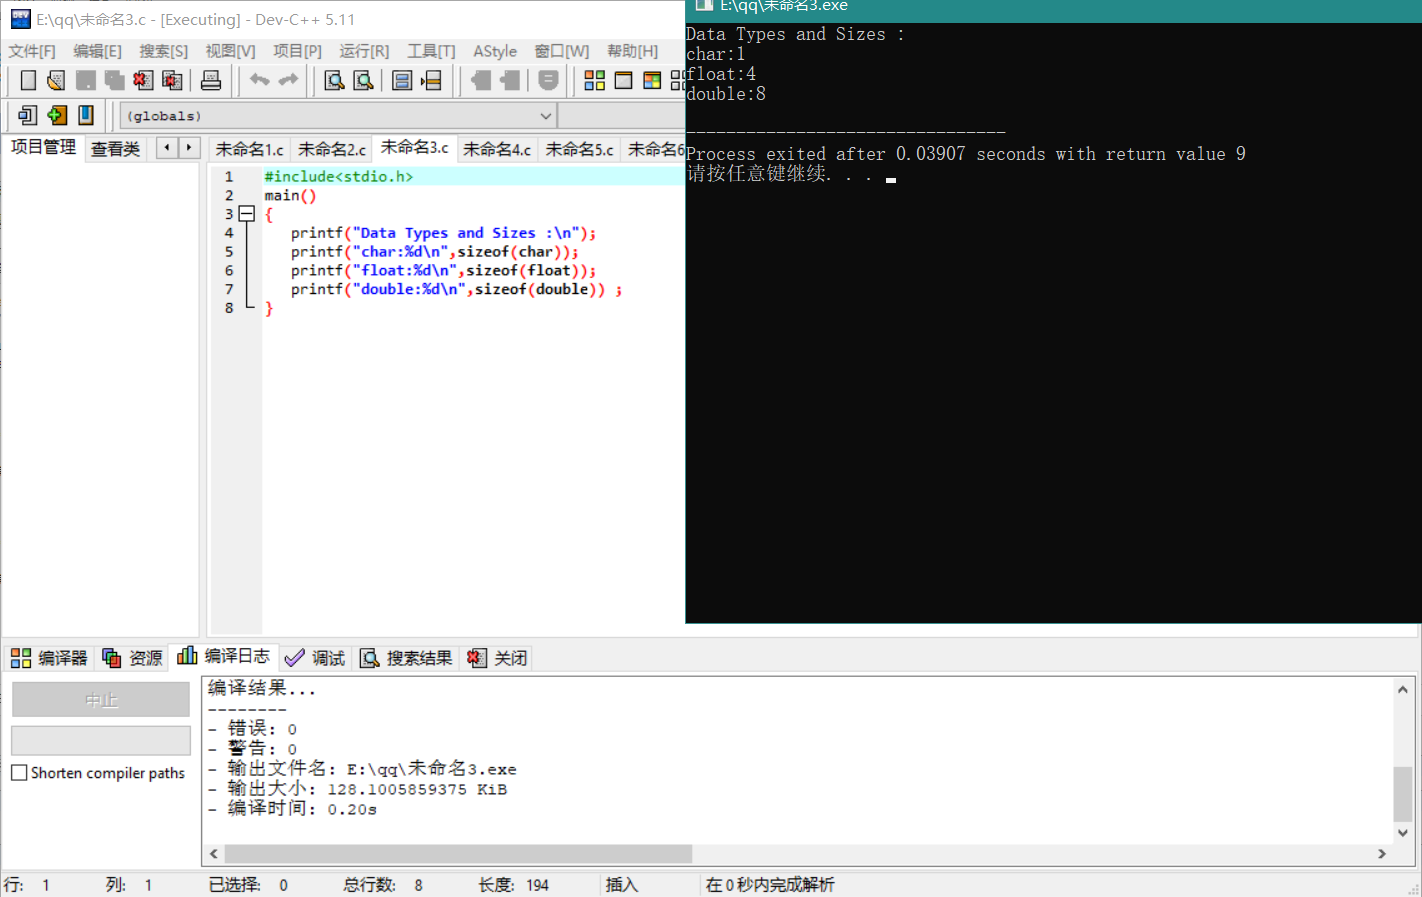
Task: Open the 项目[P] menu
Action: click(x=297, y=51)
